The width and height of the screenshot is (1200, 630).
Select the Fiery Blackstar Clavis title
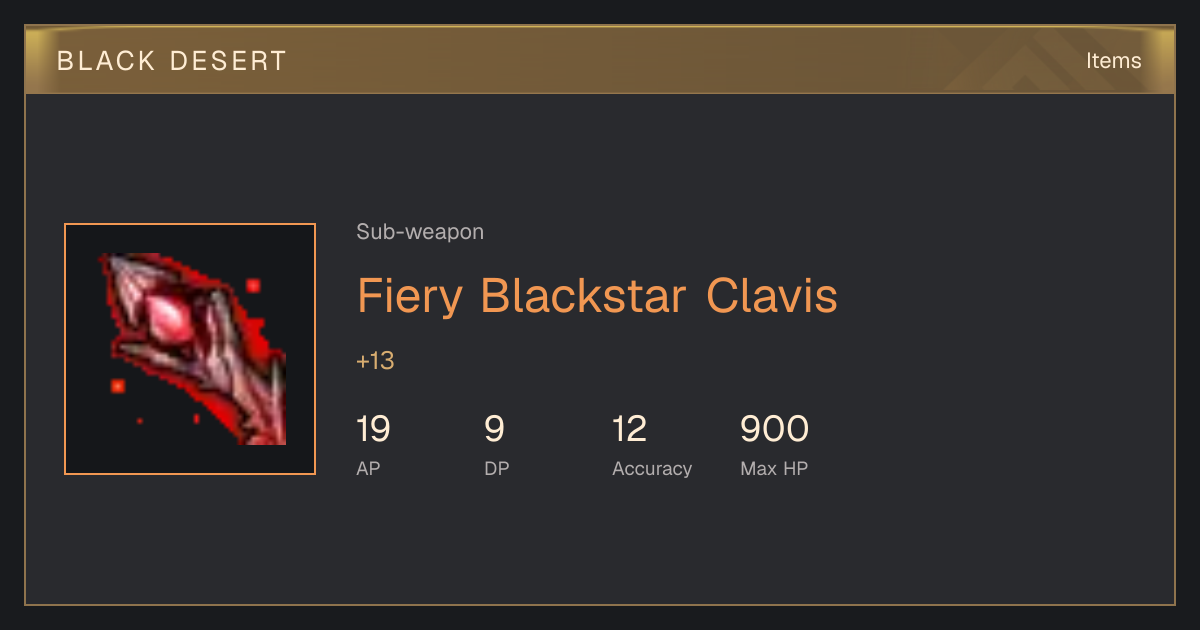tap(597, 296)
